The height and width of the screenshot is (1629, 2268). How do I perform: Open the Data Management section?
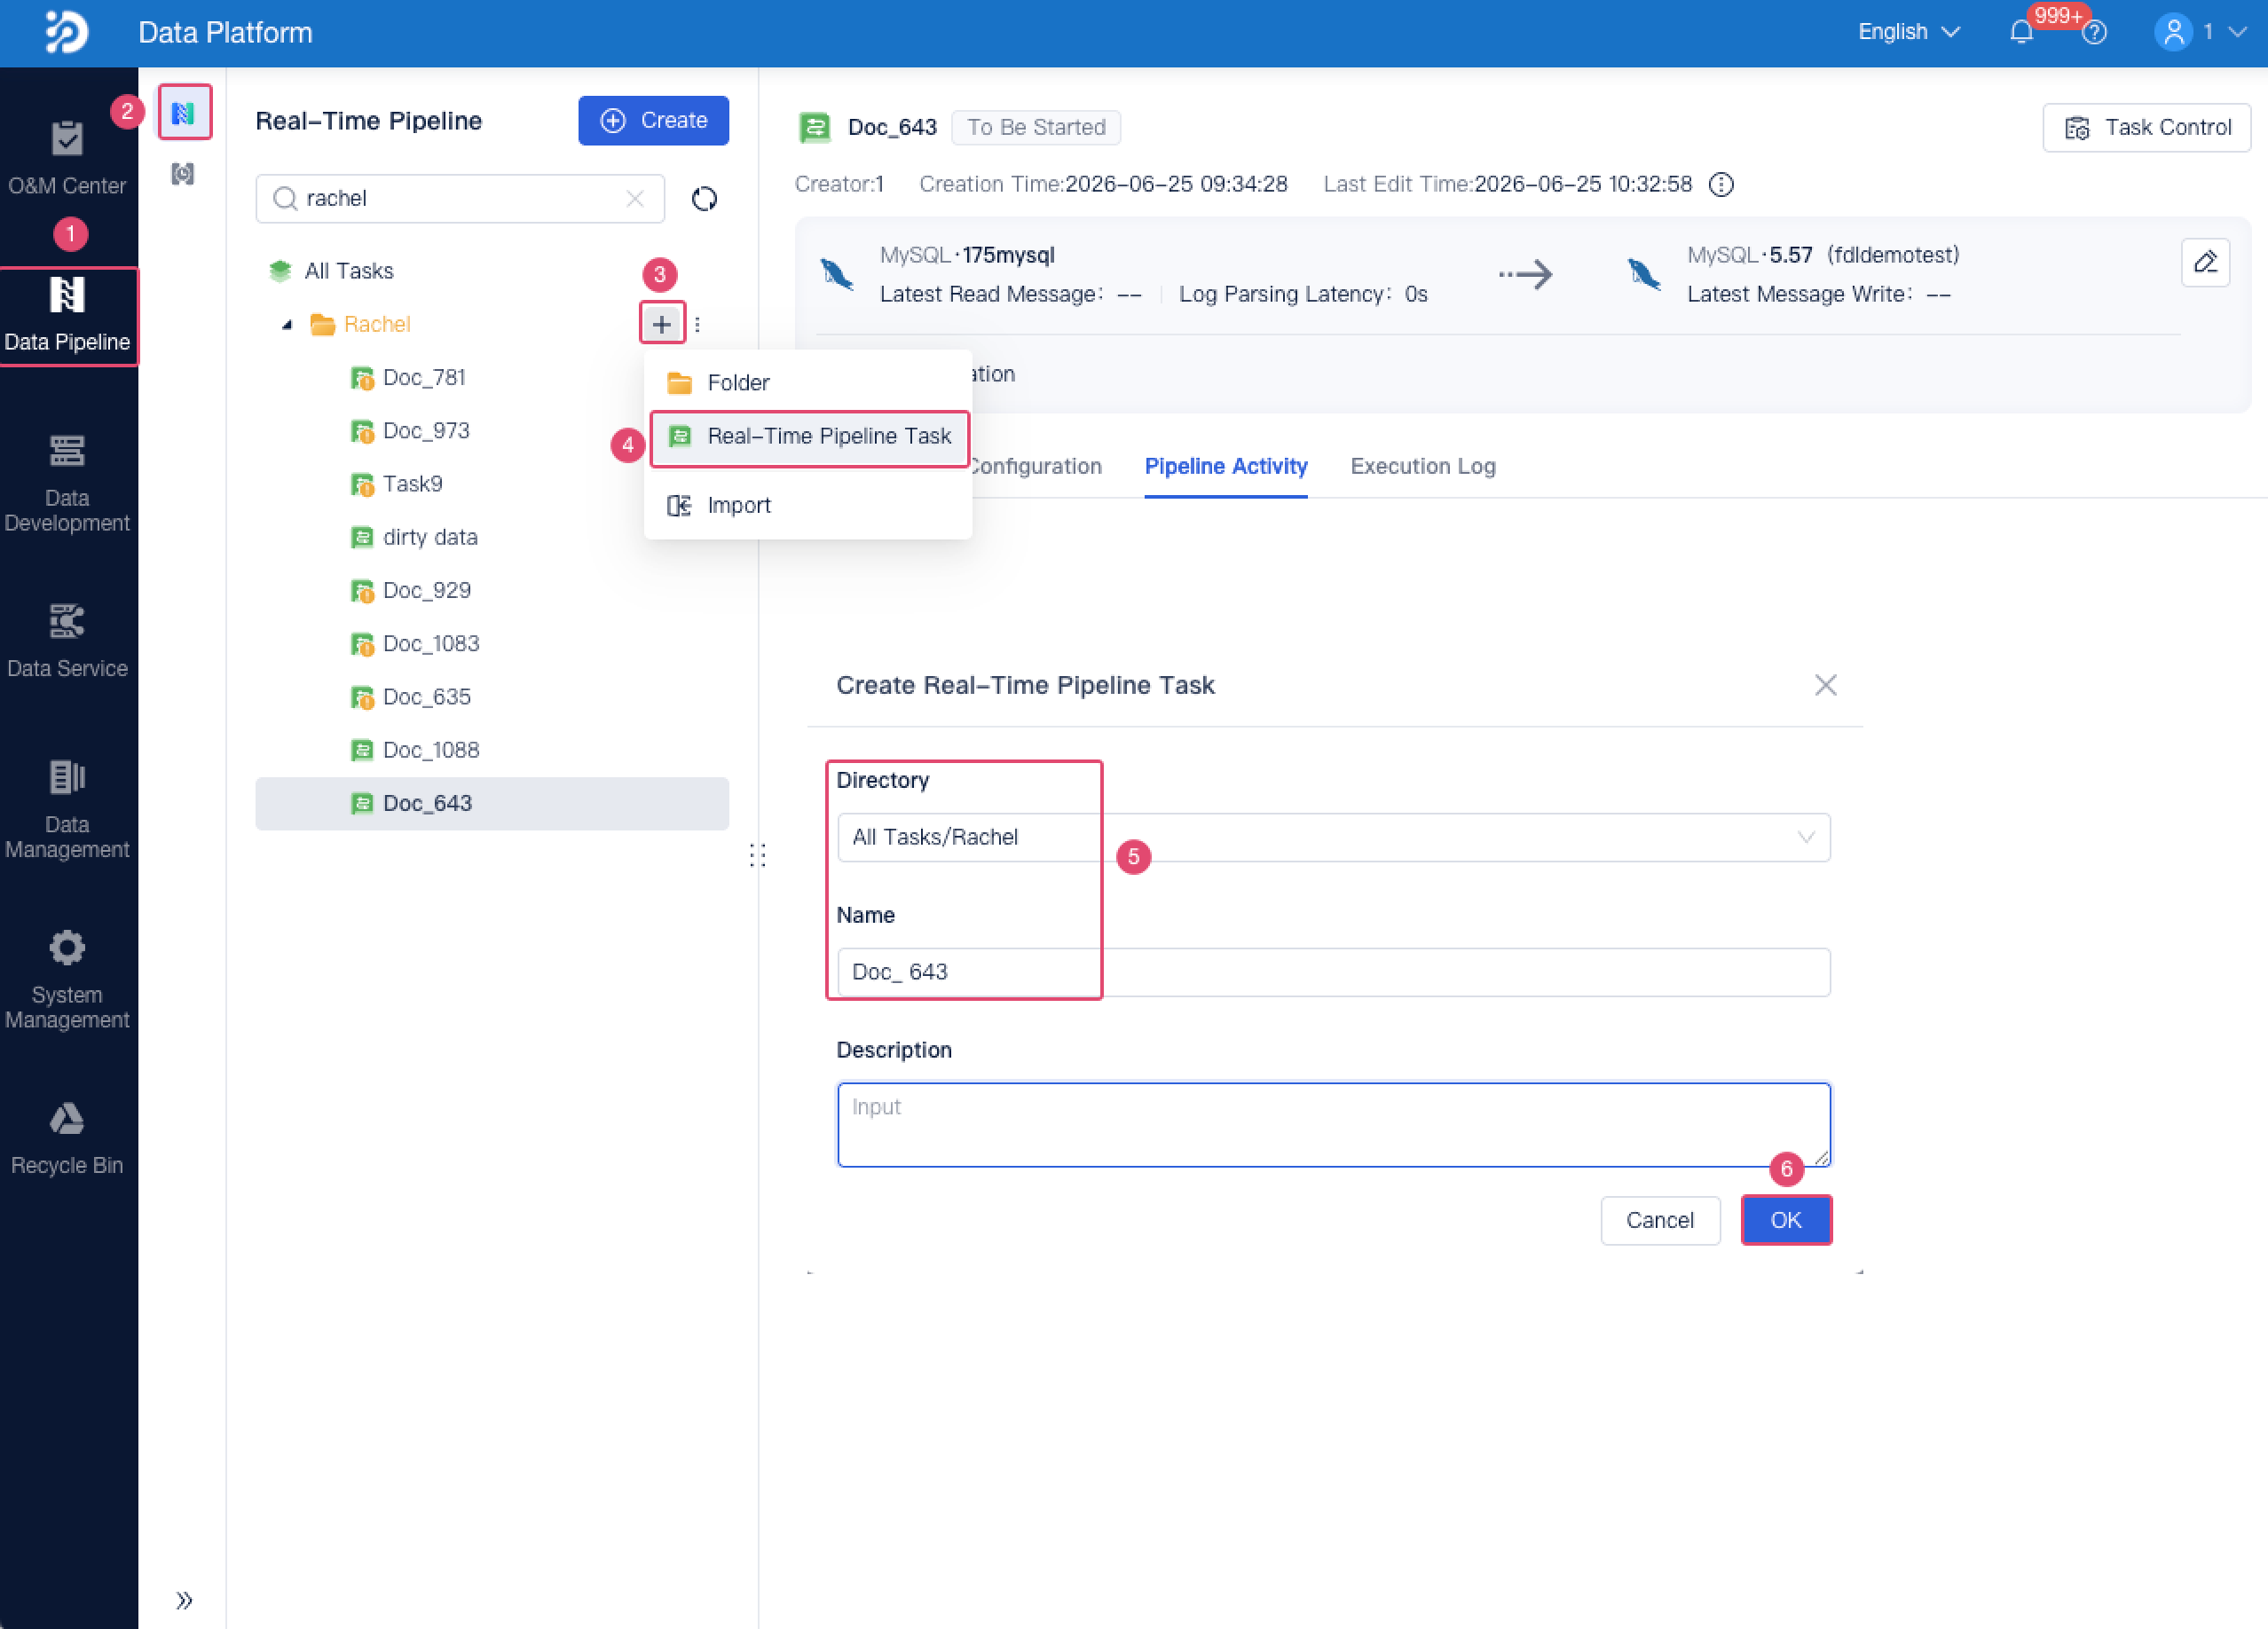[x=67, y=810]
